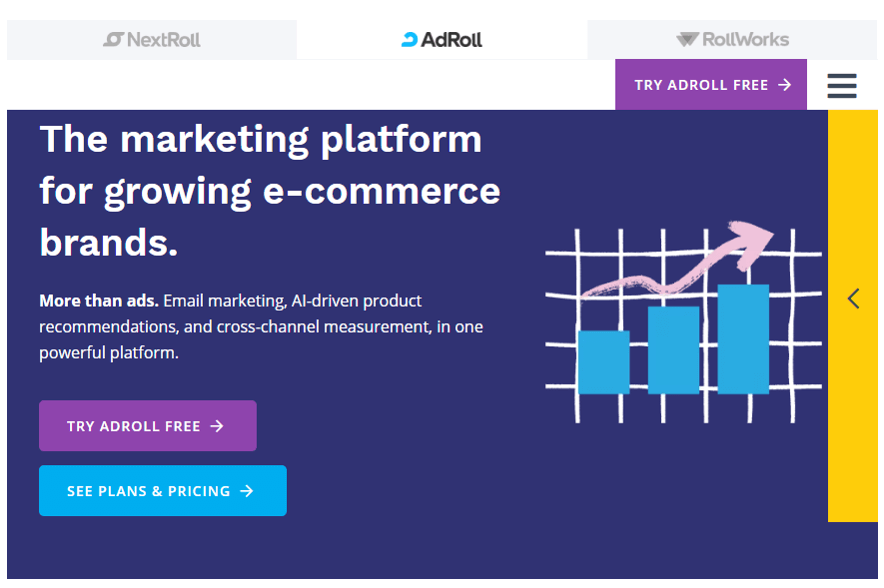Click the pink upward trend arrow illustration

[678, 259]
